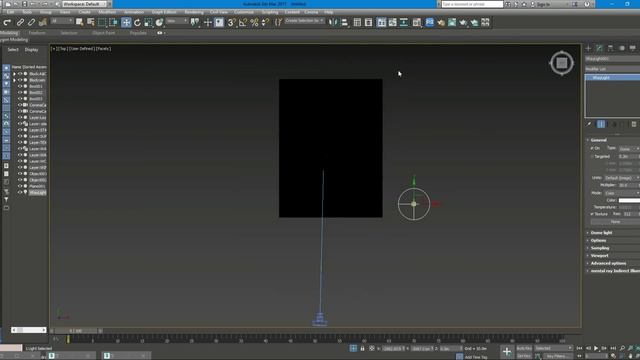This screenshot has width=640, height=360.
Task: Open the Hierarchy command panel tab
Action: [x=610, y=48]
